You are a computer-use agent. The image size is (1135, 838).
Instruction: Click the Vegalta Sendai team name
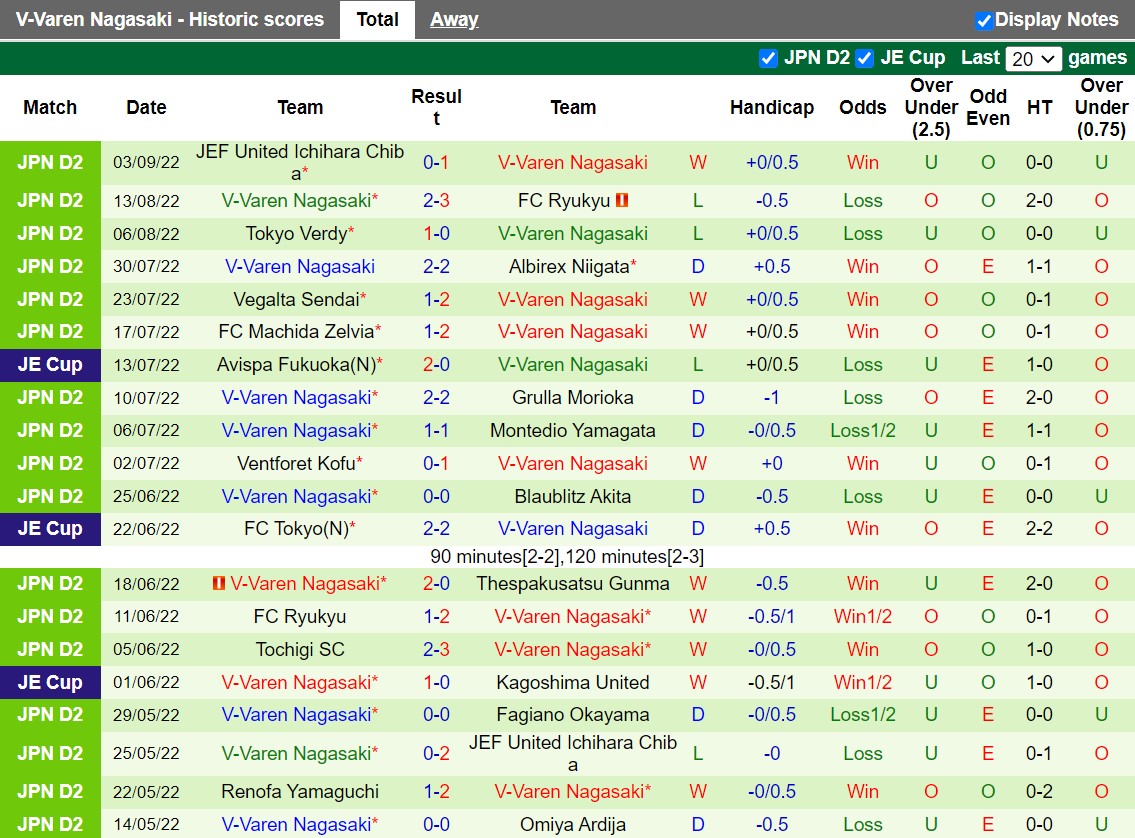tap(296, 299)
